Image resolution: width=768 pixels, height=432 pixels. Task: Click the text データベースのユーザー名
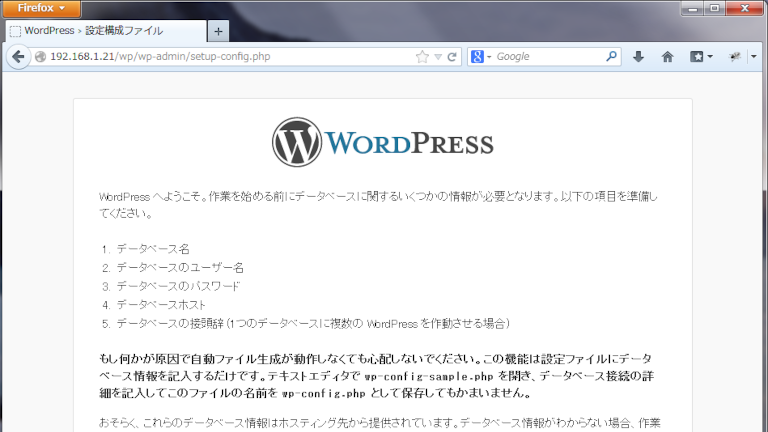[x=180, y=267]
